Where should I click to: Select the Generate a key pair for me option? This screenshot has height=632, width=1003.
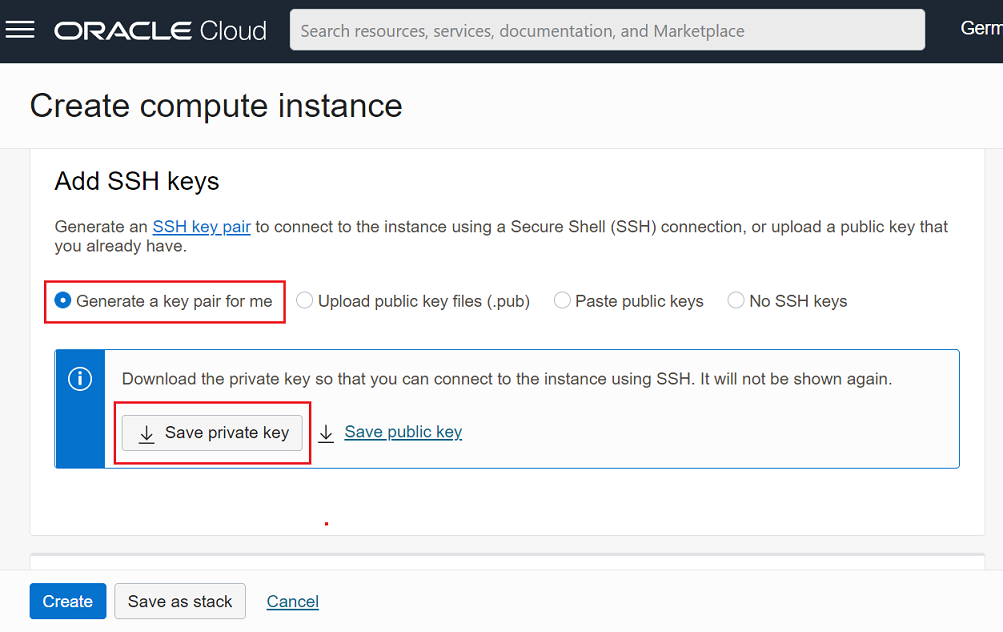62,300
